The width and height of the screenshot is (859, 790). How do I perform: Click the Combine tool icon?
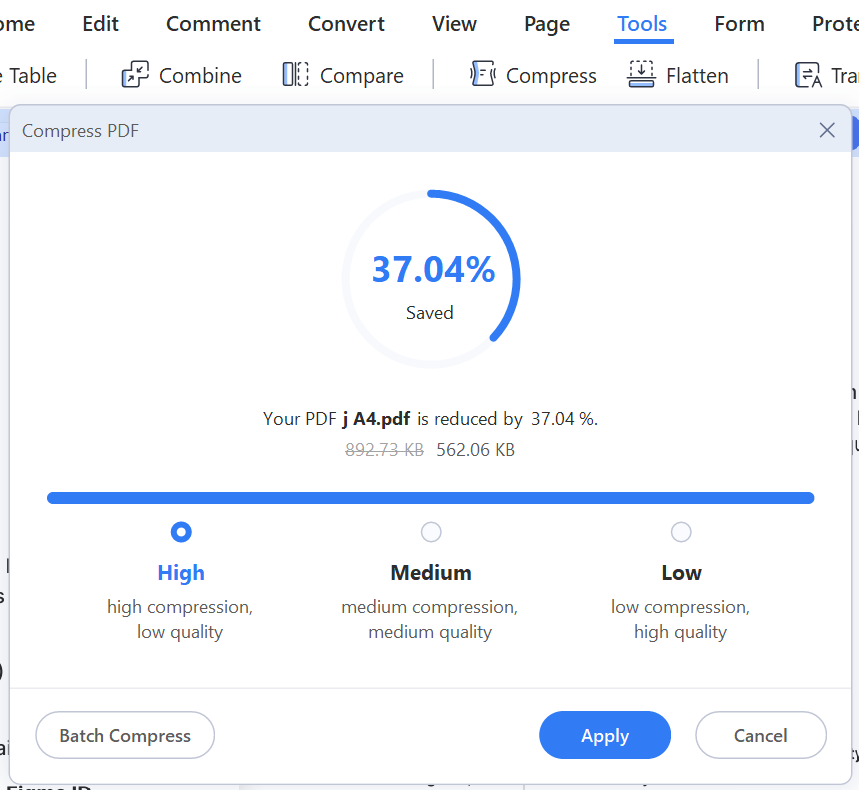pyautogui.click(x=135, y=75)
